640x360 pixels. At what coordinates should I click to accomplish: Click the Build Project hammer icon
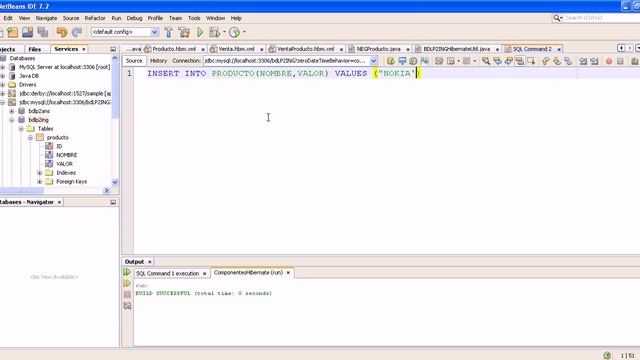coord(168,32)
